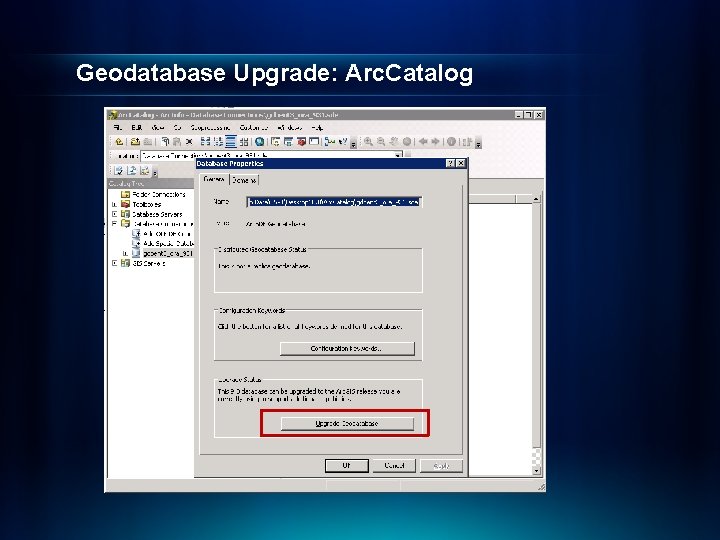The height and width of the screenshot is (540, 720).
Task: Select GIS Servers in the Catalog Tree
Action: click(x=149, y=263)
